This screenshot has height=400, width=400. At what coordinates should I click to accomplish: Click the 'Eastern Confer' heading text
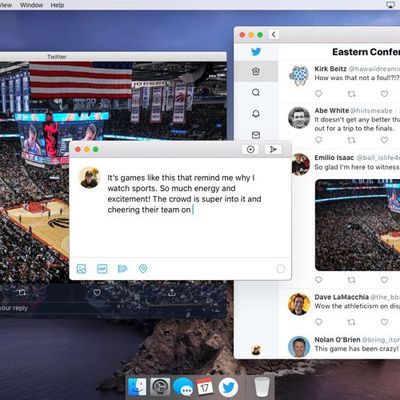(x=366, y=52)
